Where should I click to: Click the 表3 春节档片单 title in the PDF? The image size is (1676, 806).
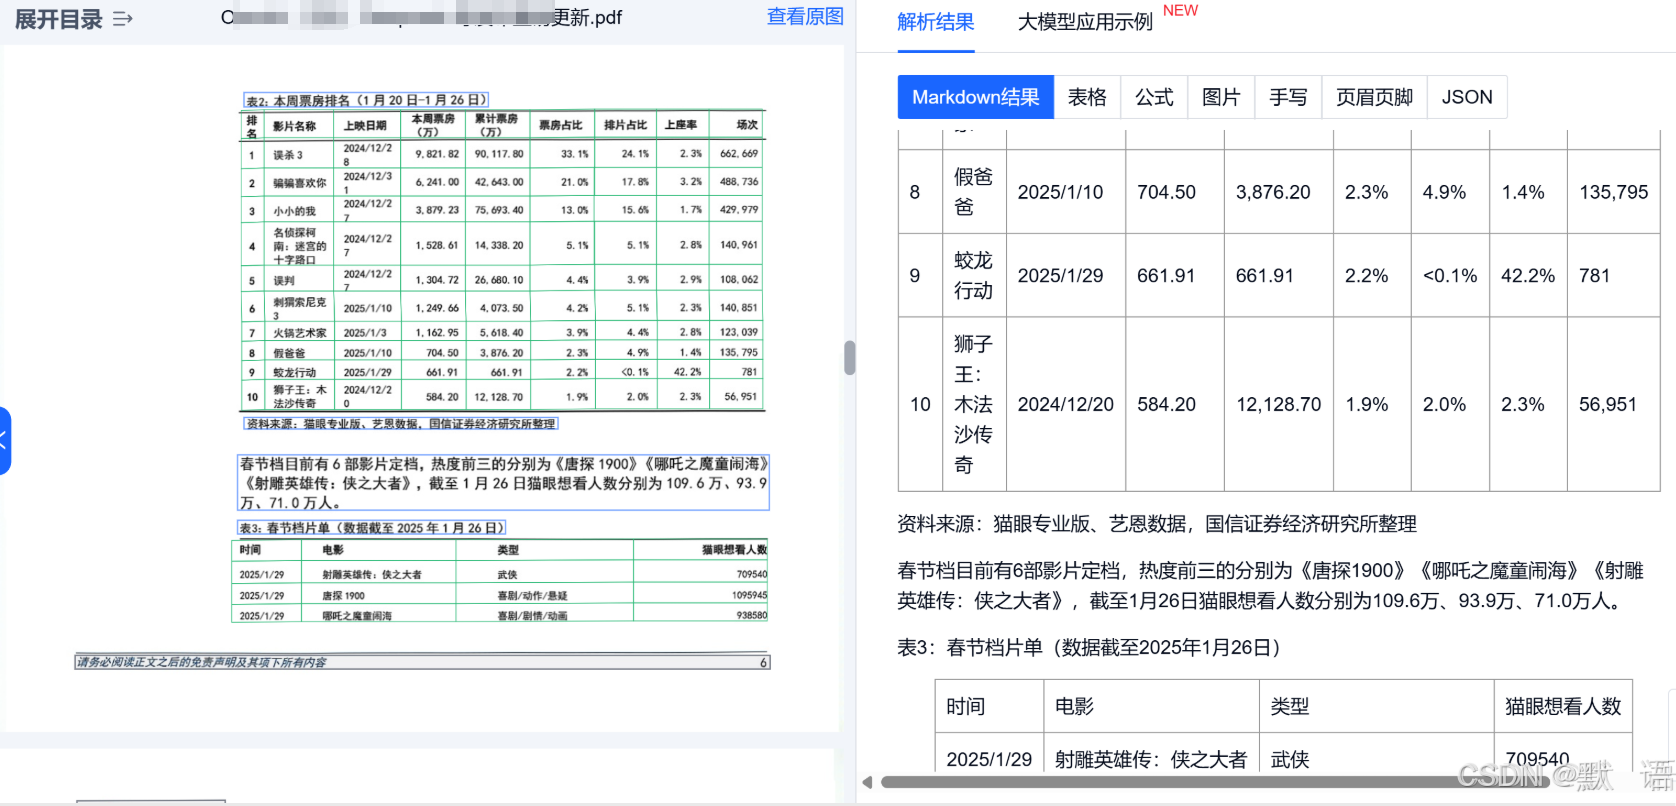[x=371, y=527]
